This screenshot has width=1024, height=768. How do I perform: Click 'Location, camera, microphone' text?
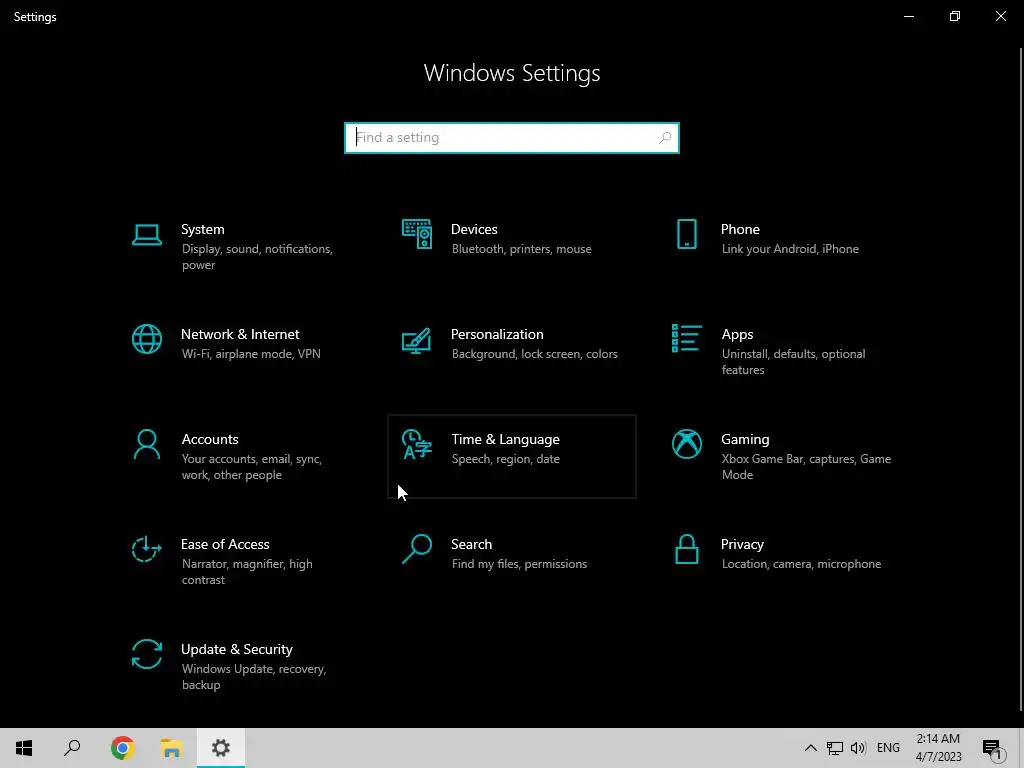pos(801,564)
